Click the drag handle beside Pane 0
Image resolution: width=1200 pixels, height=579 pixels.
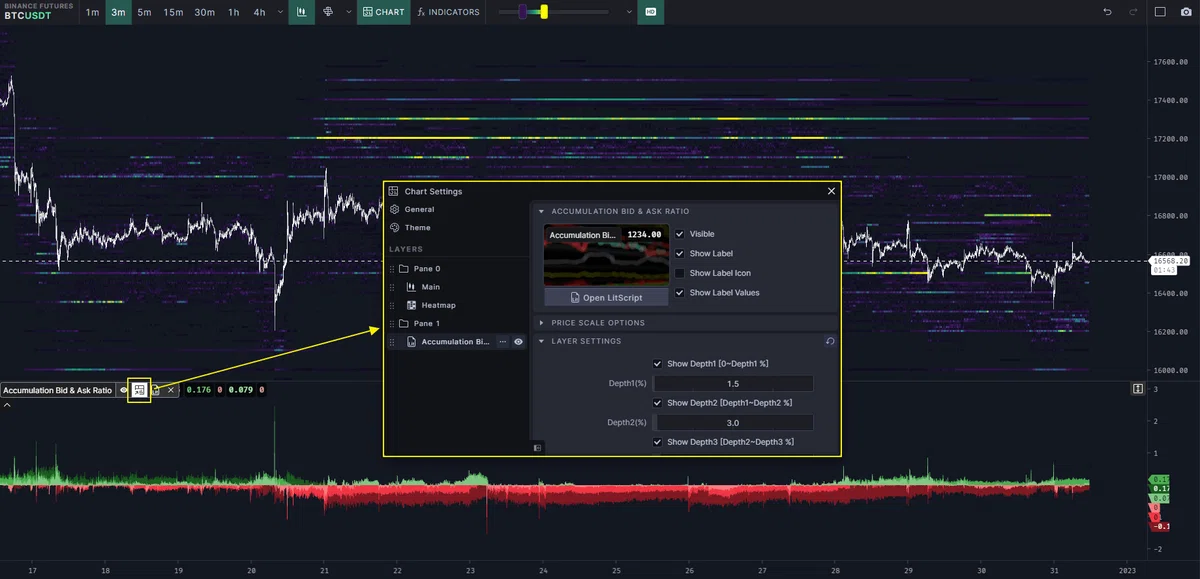(390, 269)
